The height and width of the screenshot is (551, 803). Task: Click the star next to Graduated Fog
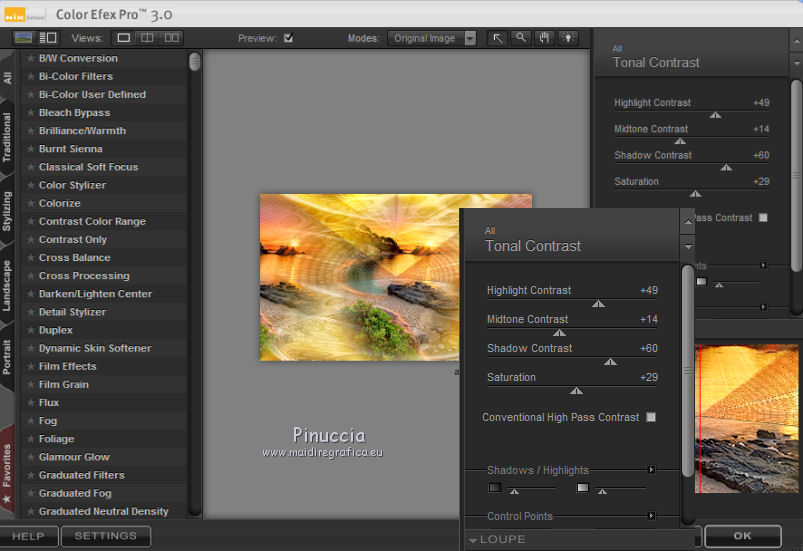click(31, 494)
